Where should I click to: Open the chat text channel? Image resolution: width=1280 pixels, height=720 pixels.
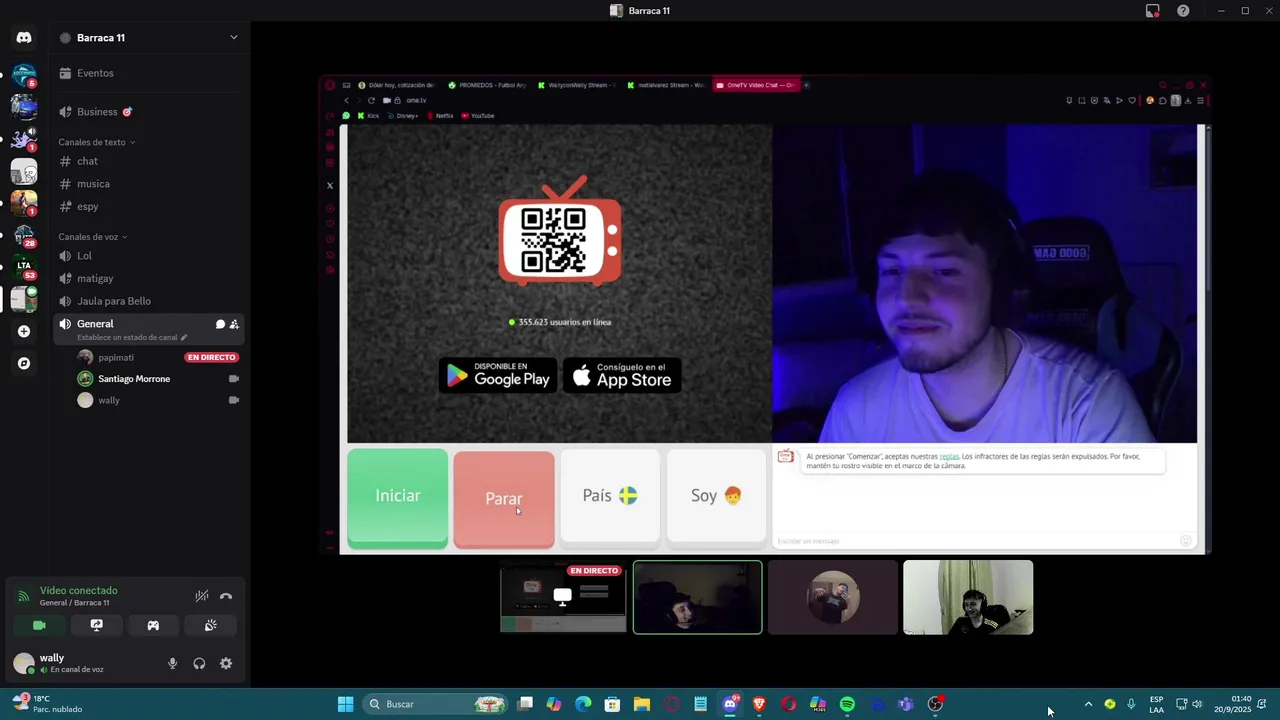pyautogui.click(x=148, y=161)
